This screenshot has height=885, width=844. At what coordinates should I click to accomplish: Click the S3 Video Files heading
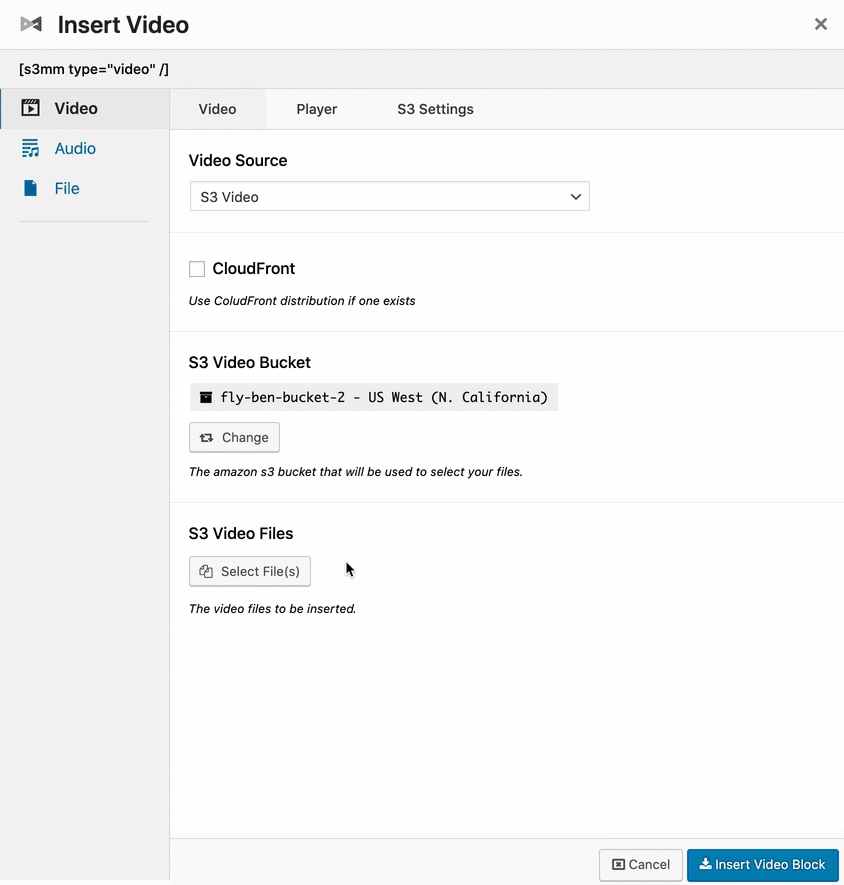241,533
